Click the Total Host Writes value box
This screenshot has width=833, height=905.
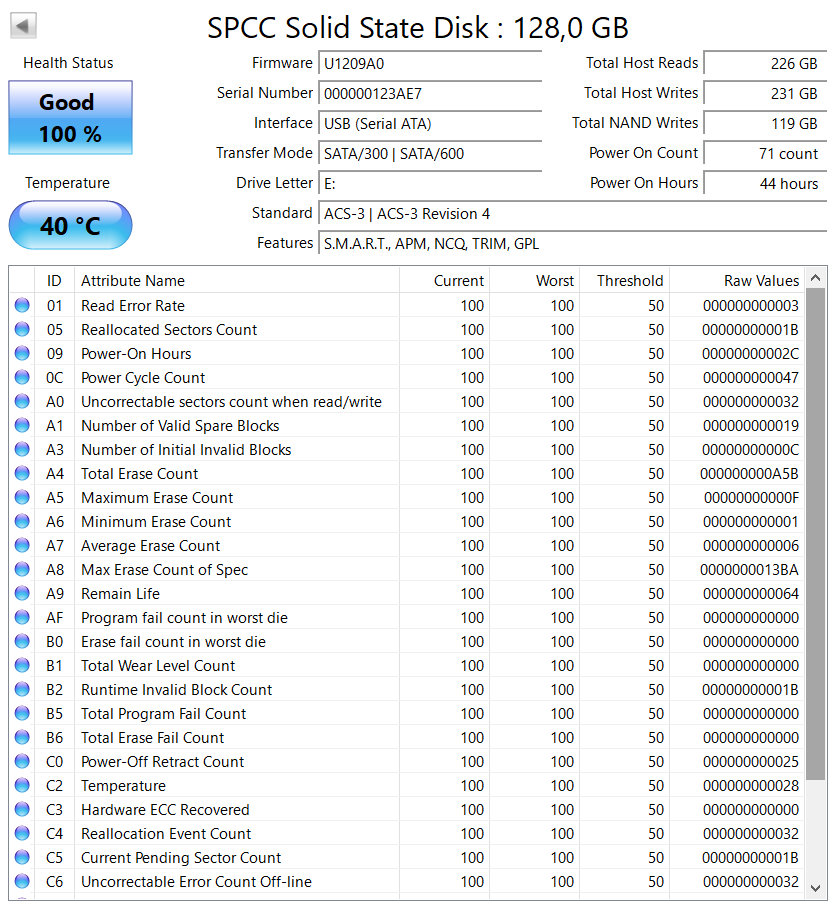(x=764, y=94)
